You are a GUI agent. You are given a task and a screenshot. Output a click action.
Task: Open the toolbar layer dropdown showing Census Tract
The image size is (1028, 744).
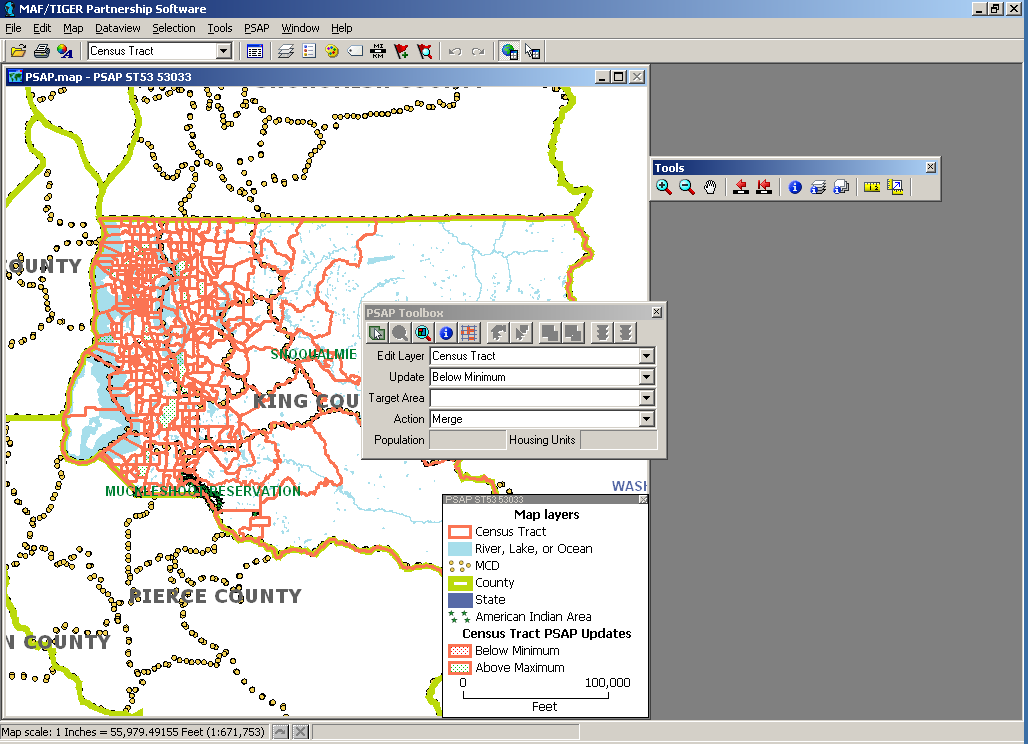pos(224,51)
